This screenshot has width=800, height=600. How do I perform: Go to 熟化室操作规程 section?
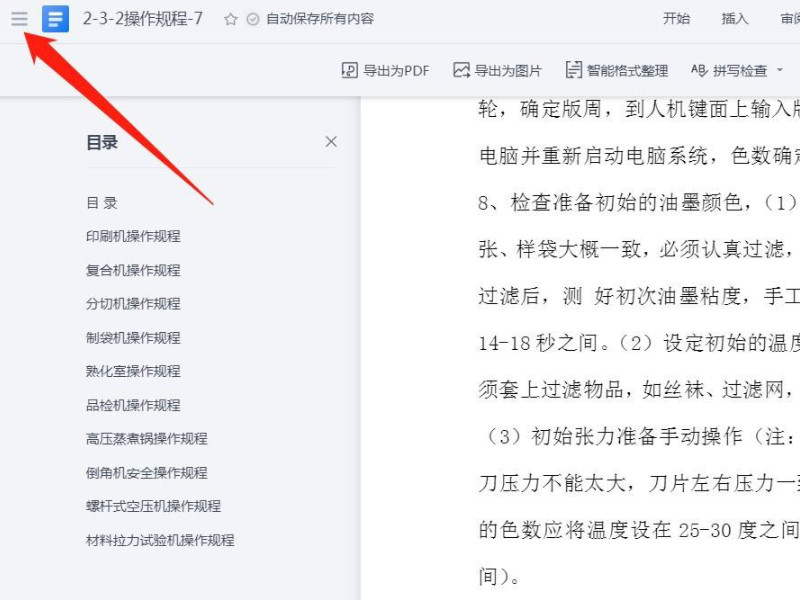[133, 371]
